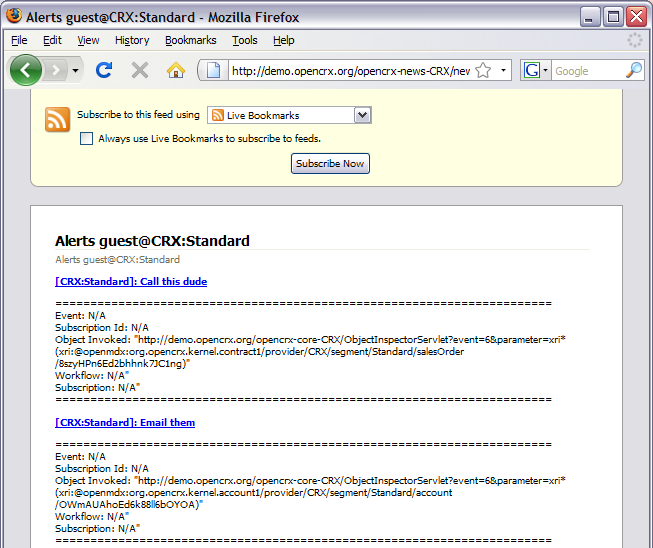This screenshot has height=548, width=653.
Task: Open the 'Call this dude' alert link
Action: click(x=131, y=281)
